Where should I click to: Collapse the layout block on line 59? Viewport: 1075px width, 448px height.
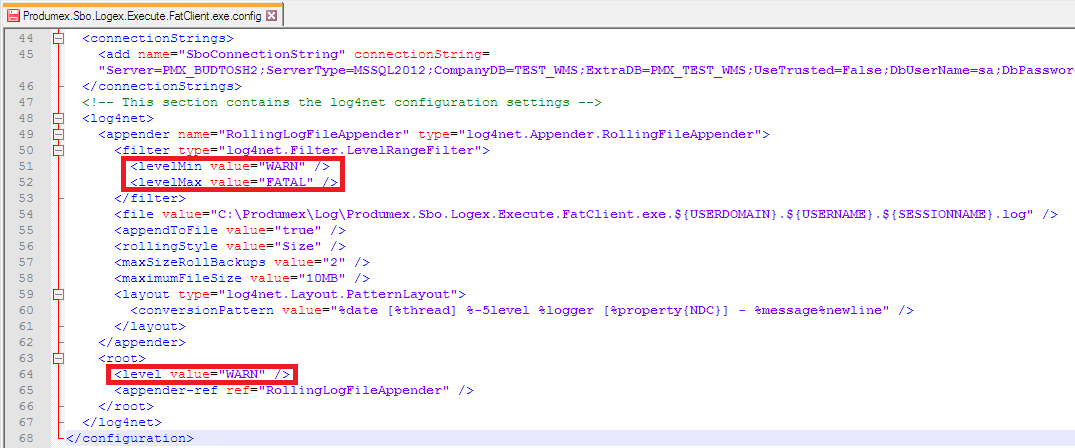click(58, 294)
